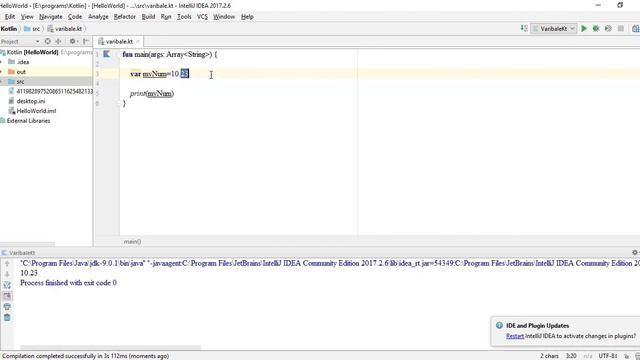
Task: Close the varibale.kt editor tab
Action: coord(138,42)
